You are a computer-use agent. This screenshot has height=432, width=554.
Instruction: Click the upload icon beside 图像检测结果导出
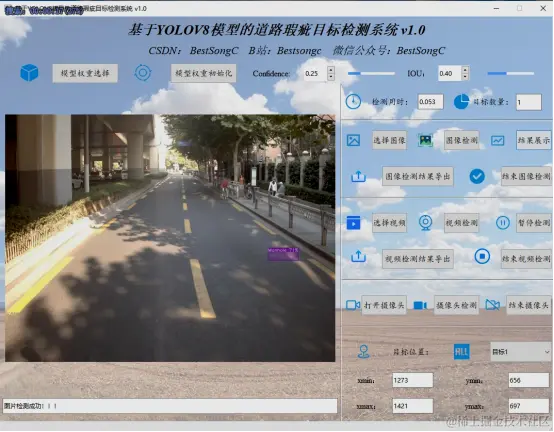(x=358, y=176)
